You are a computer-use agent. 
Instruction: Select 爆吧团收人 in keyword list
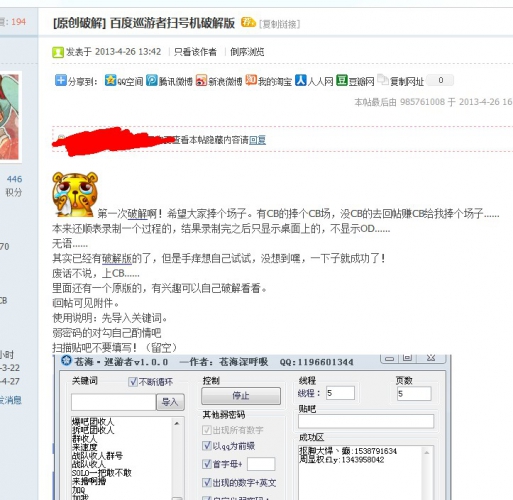point(93,422)
